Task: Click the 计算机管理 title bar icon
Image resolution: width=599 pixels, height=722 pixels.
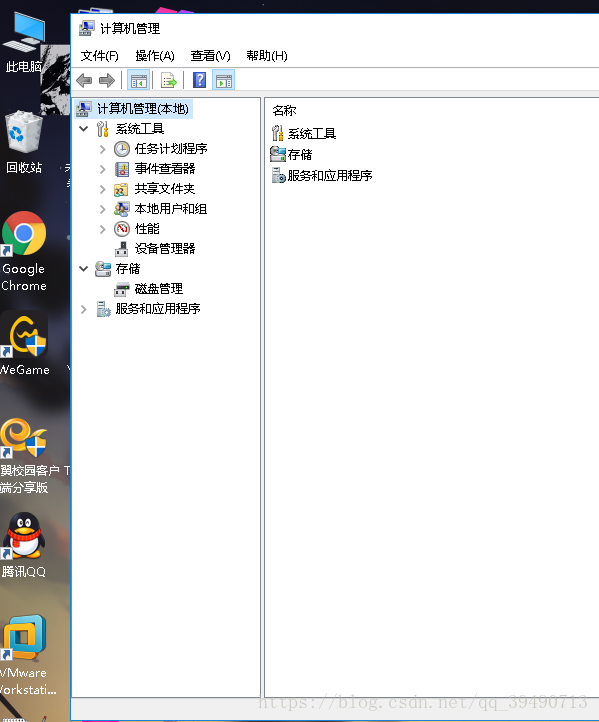Action: [87, 29]
